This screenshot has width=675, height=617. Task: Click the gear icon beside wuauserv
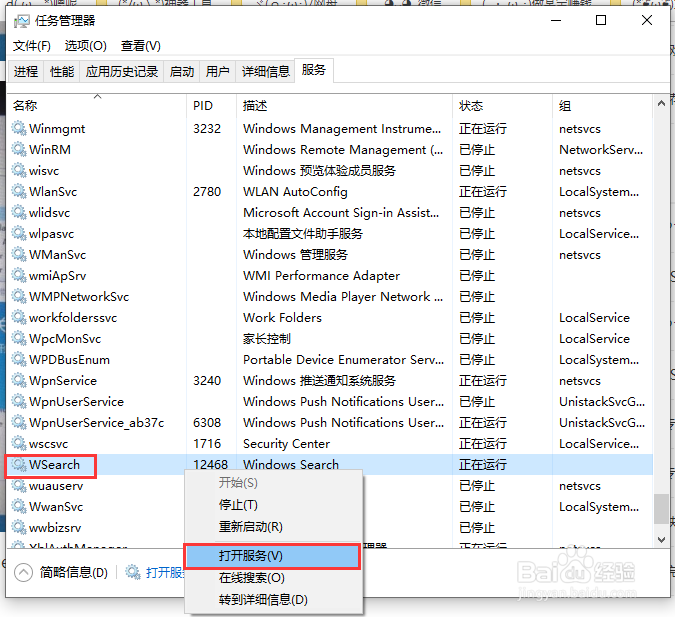[x=19, y=486]
